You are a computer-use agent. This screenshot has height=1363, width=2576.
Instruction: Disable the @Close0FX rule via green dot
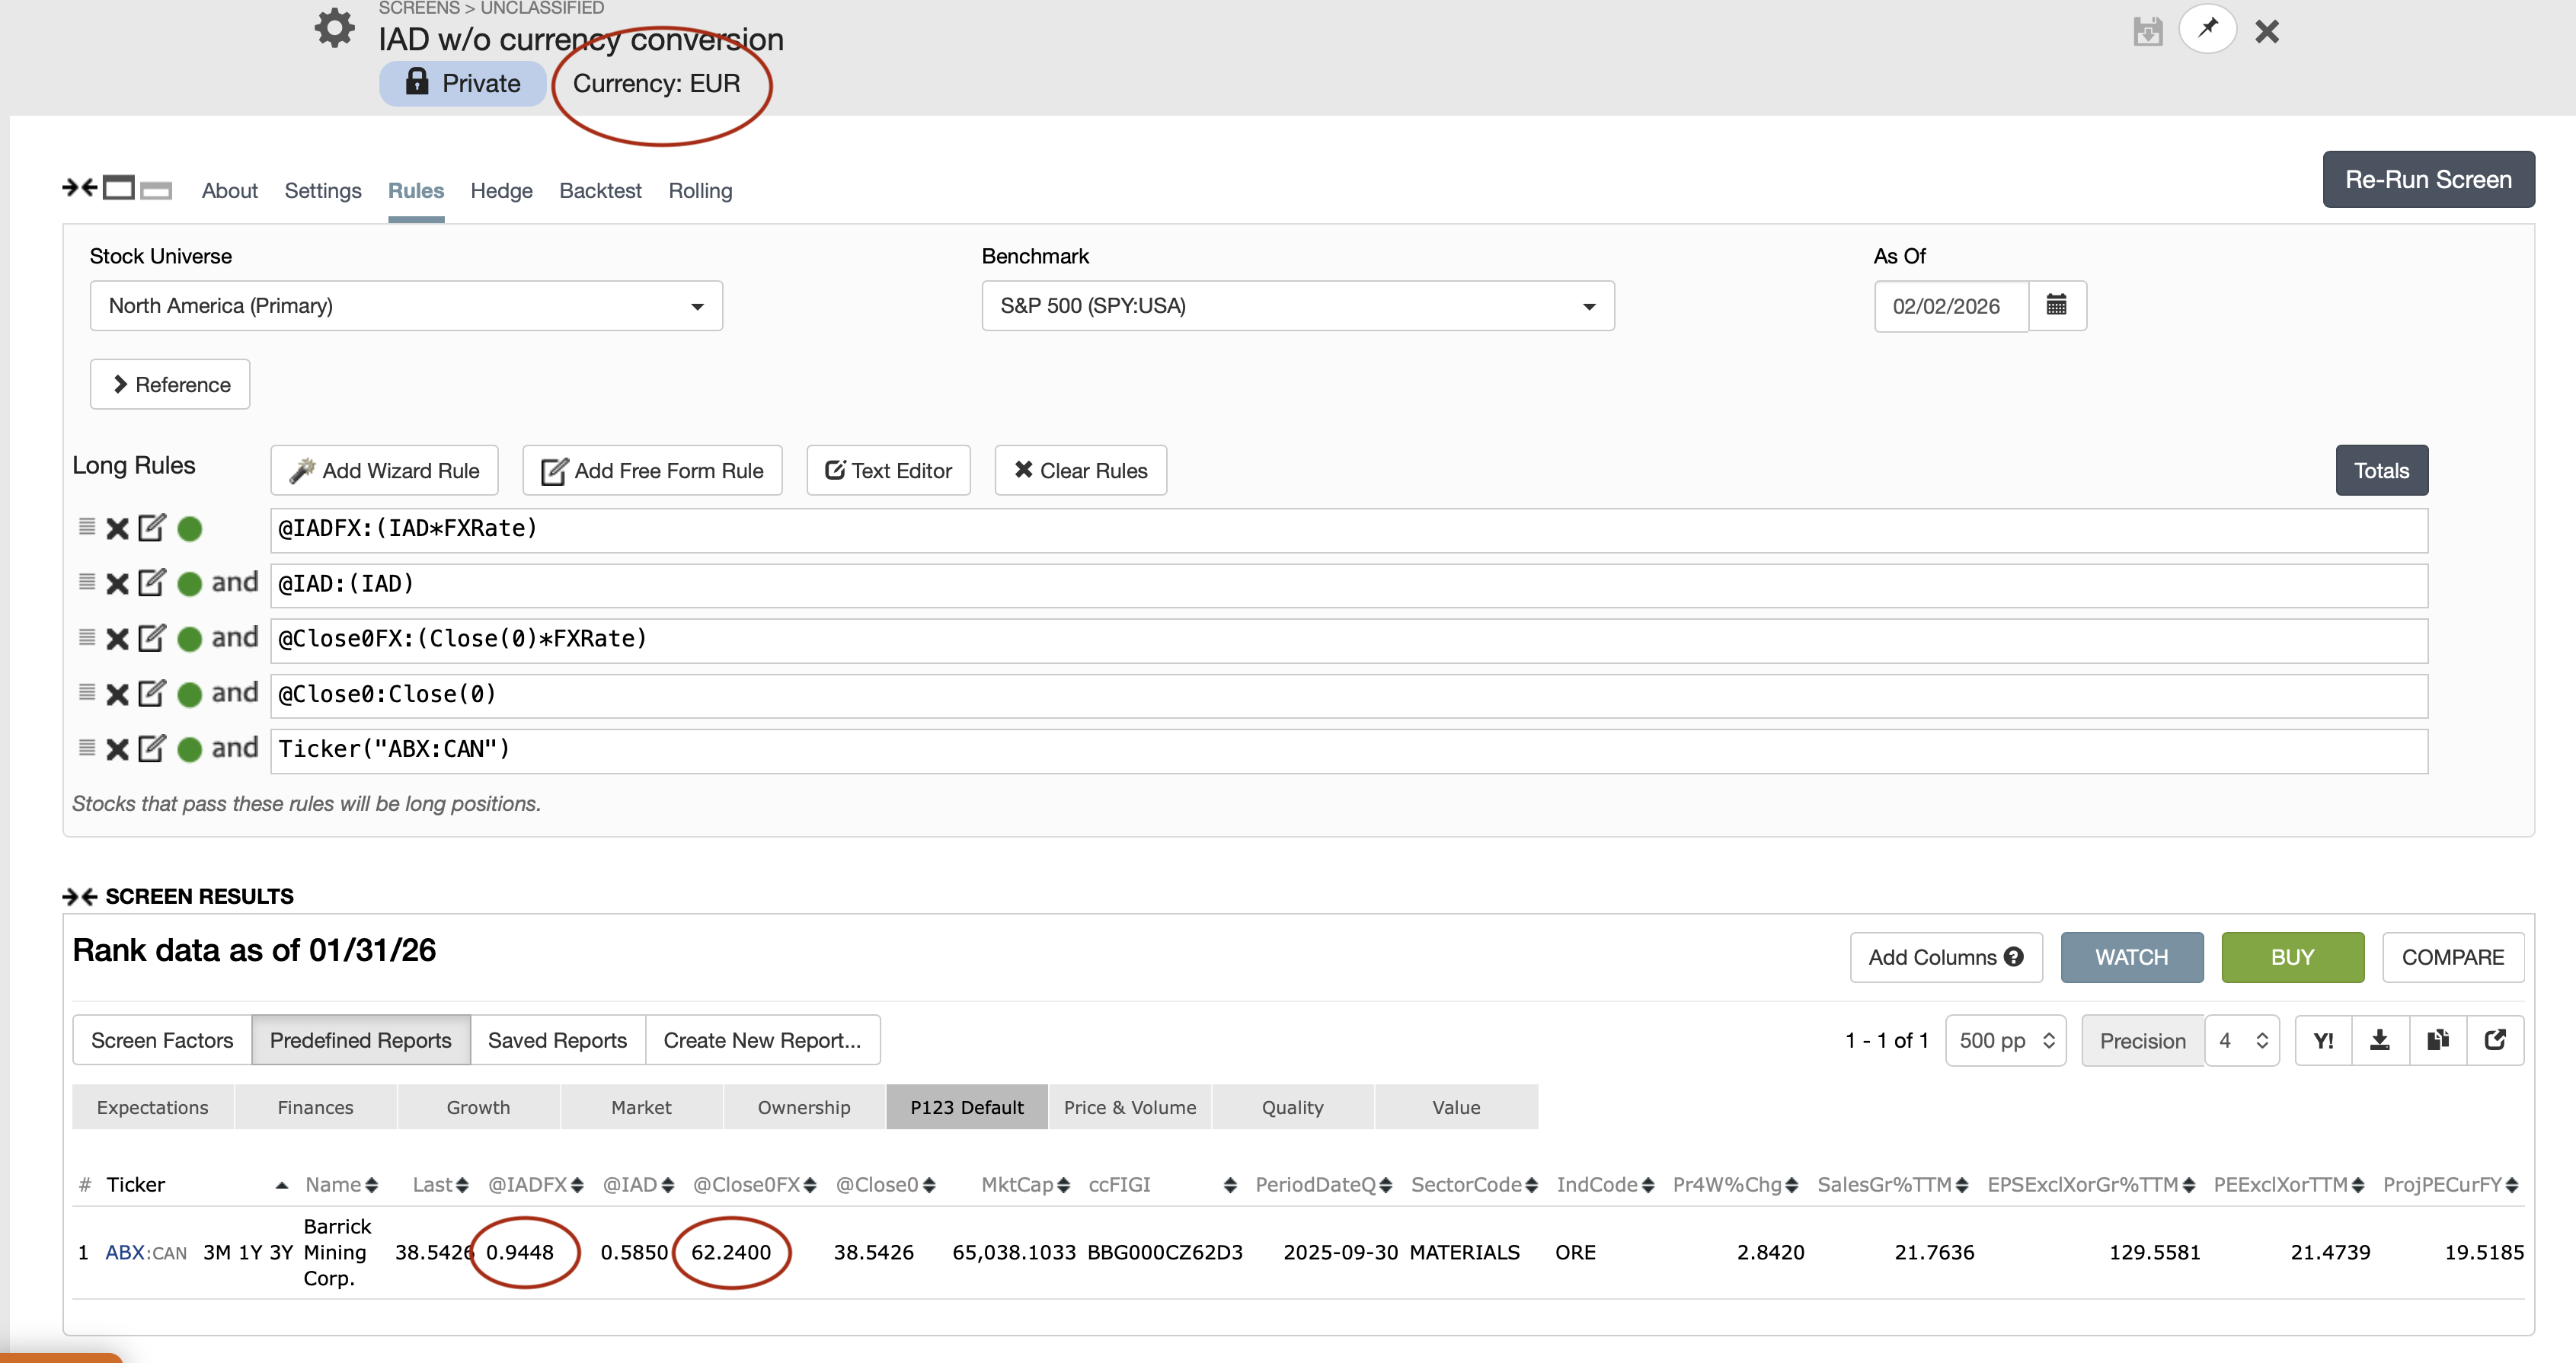click(189, 639)
